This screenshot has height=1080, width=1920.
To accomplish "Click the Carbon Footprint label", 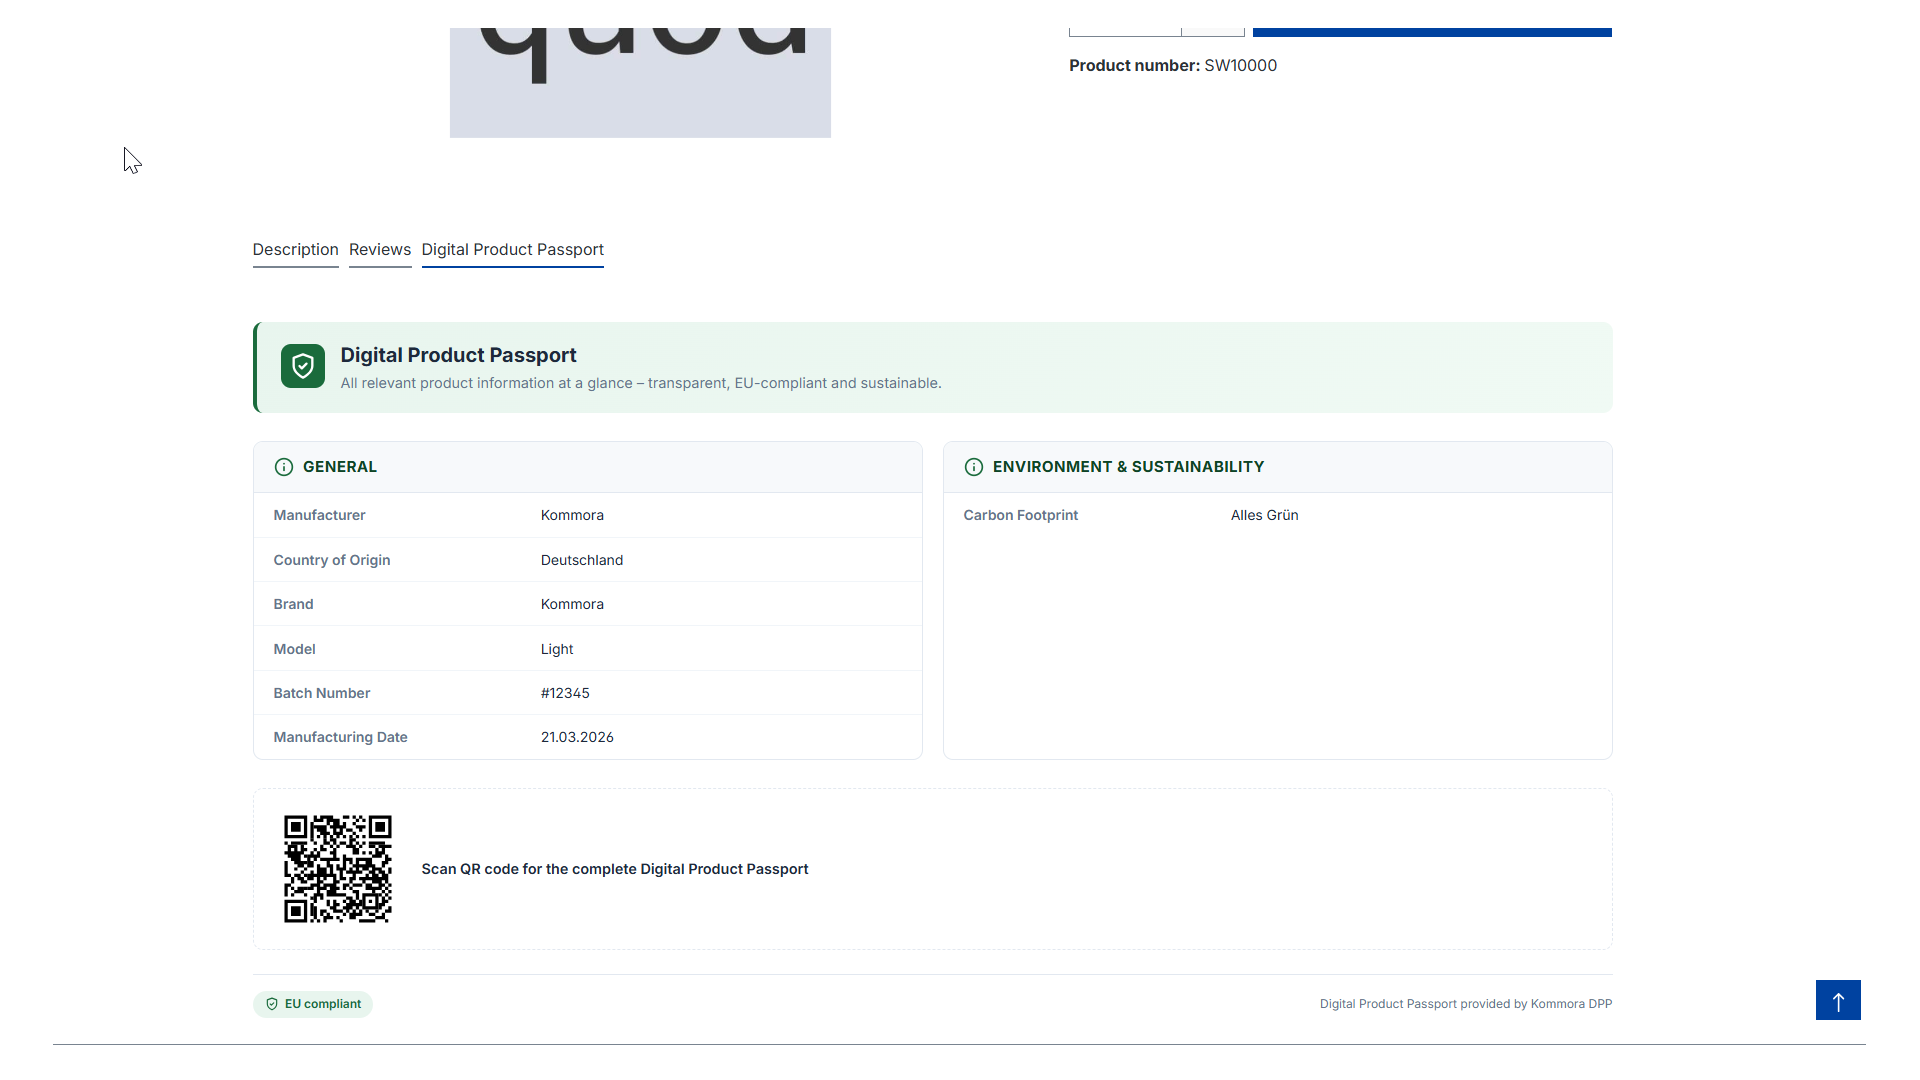I will click(x=1021, y=515).
